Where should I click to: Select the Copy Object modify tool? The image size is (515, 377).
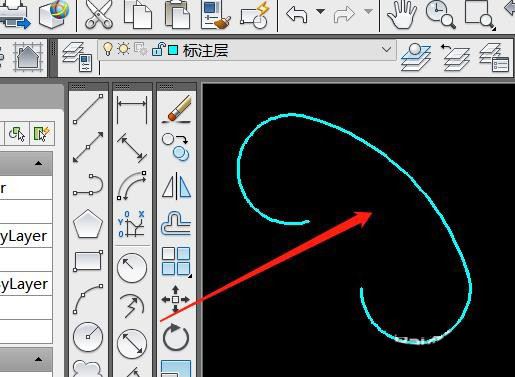(x=176, y=147)
